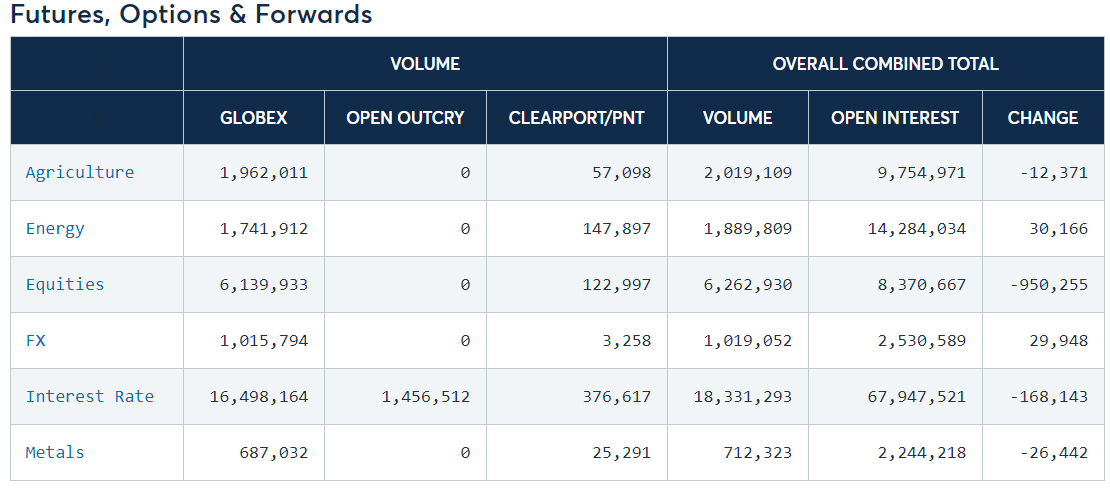Open the FX link

pyautogui.click(x=35, y=340)
